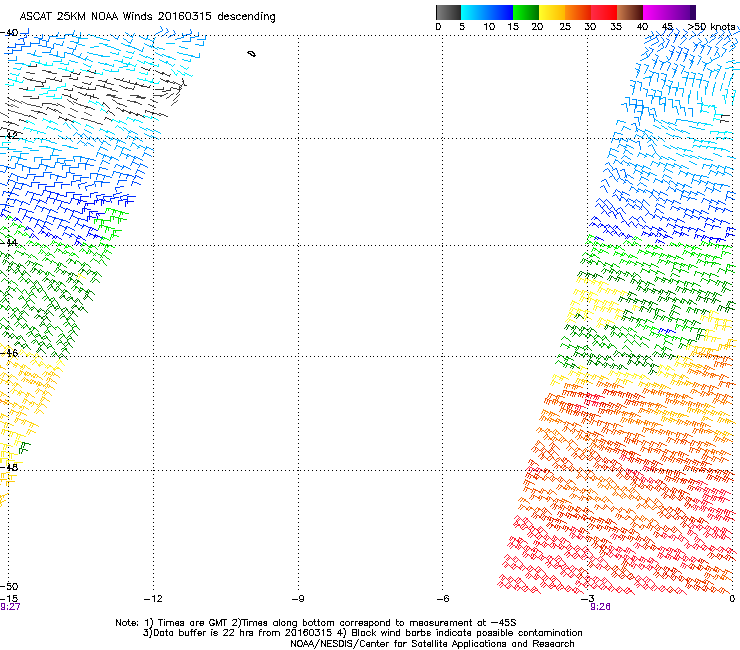Screen dimensions: 740x650
Task: Click the legend label '15'
Action: click(513, 27)
